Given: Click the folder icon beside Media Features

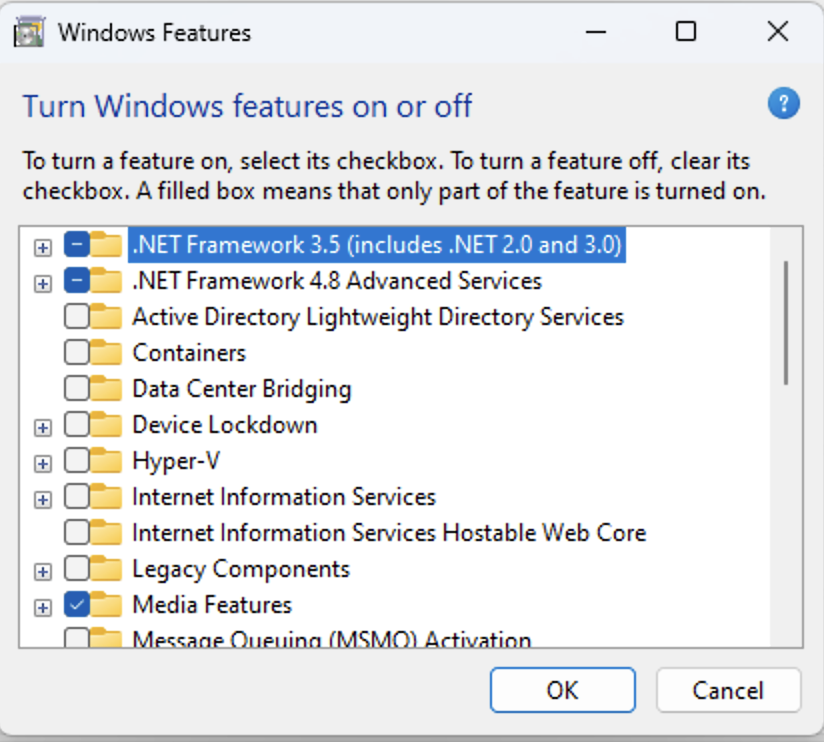Looking at the screenshot, I should (x=106, y=604).
